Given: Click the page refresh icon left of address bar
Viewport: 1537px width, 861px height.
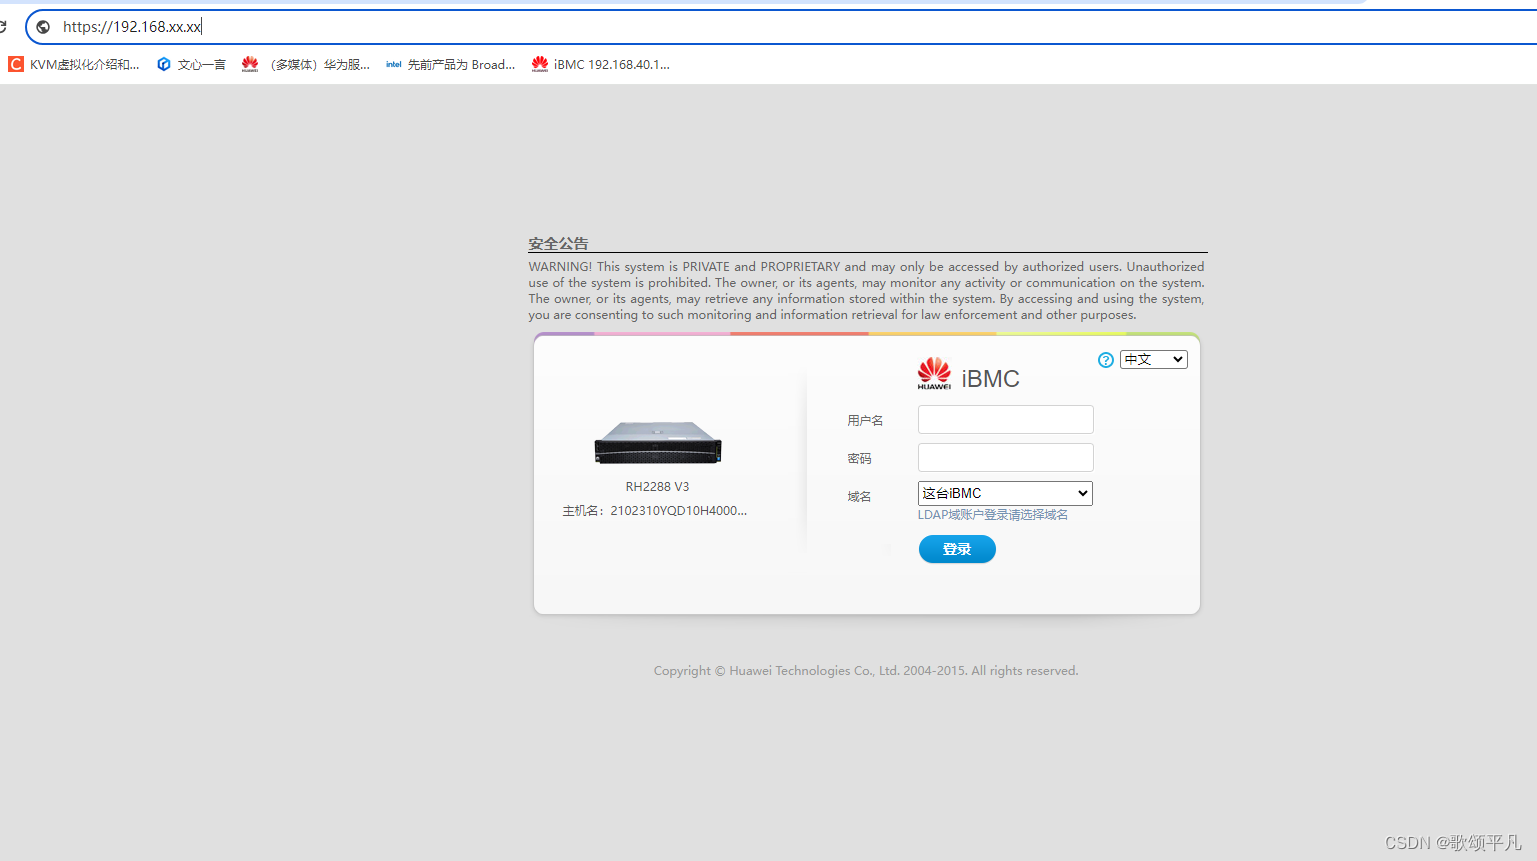Looking at the screenshot, I should pos(5,26).
